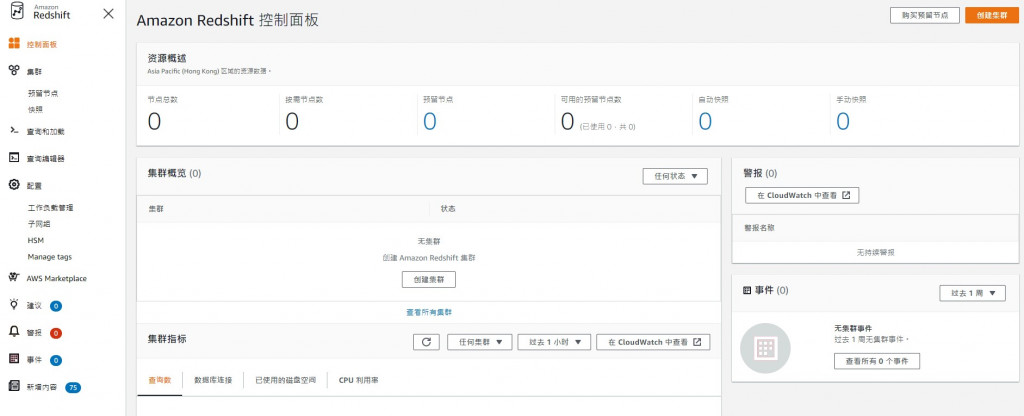Click the 事件 calendar icon in sidebar
The image size is (1024, 416).
tap(14, 359)
